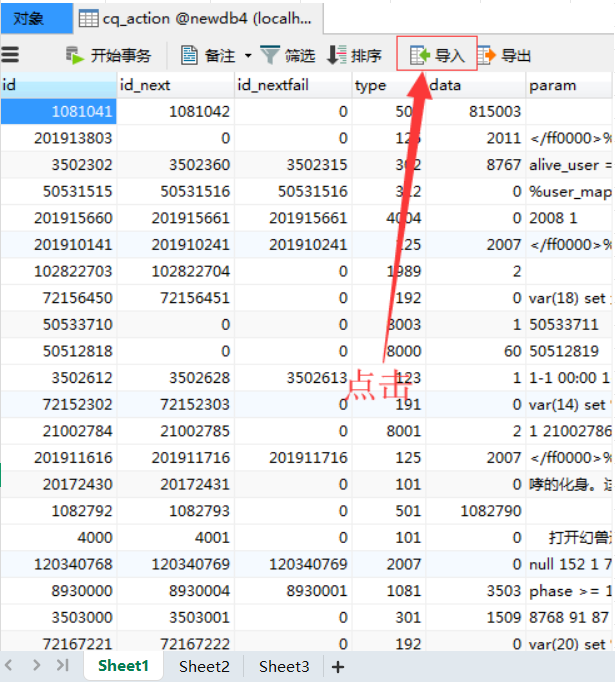The height and width of the screenshot is (682, 615).
Task: Click the Begin Transaction (开始事务) icon
Action: [x=75, y=55]
